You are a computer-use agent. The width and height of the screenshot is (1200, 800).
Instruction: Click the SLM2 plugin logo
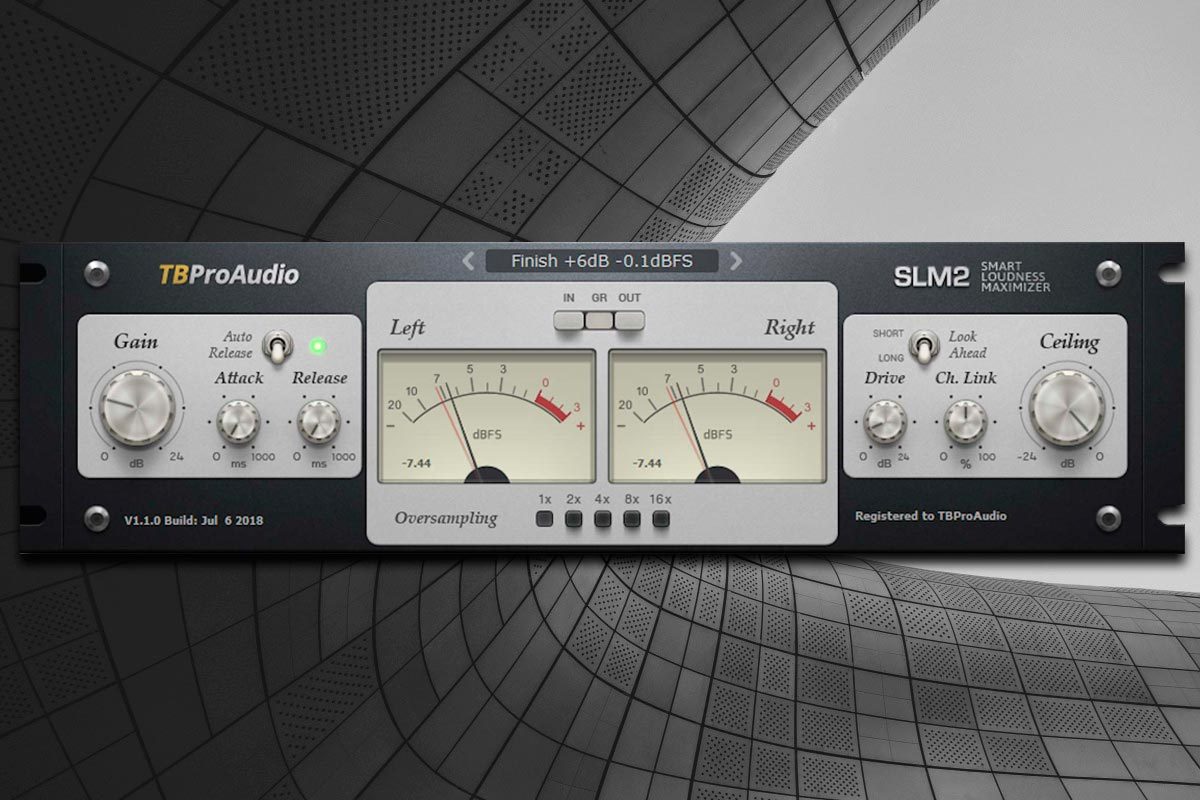[932, 277]
